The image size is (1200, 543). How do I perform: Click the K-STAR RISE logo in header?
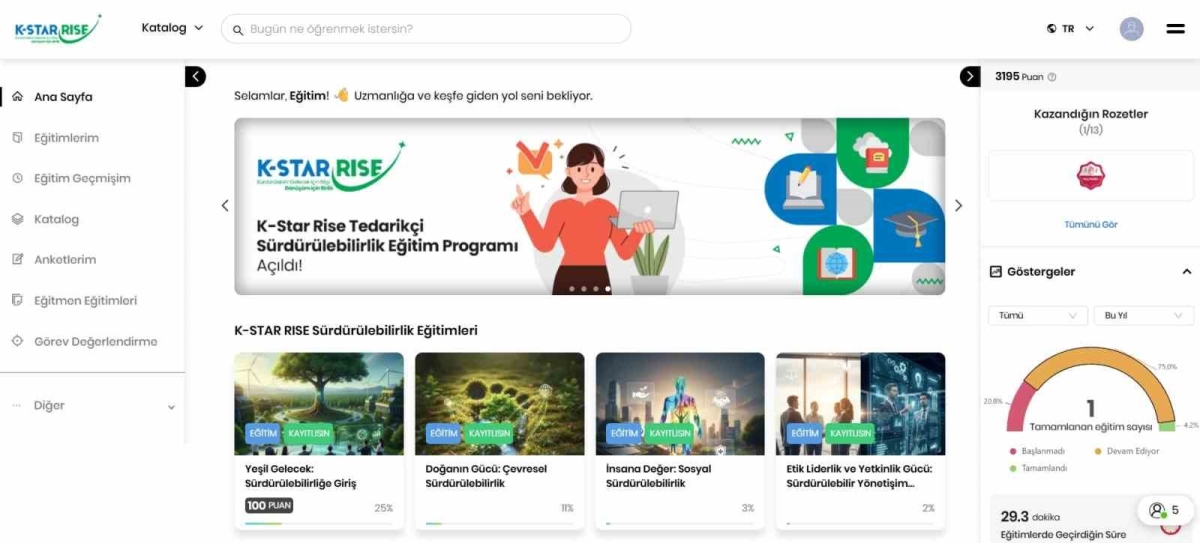click(x=58, y=29)
